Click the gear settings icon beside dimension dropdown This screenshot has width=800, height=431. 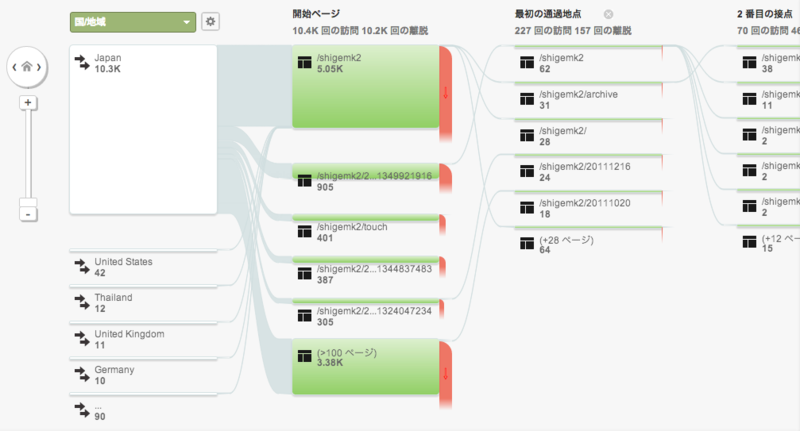tap(210, 22)
